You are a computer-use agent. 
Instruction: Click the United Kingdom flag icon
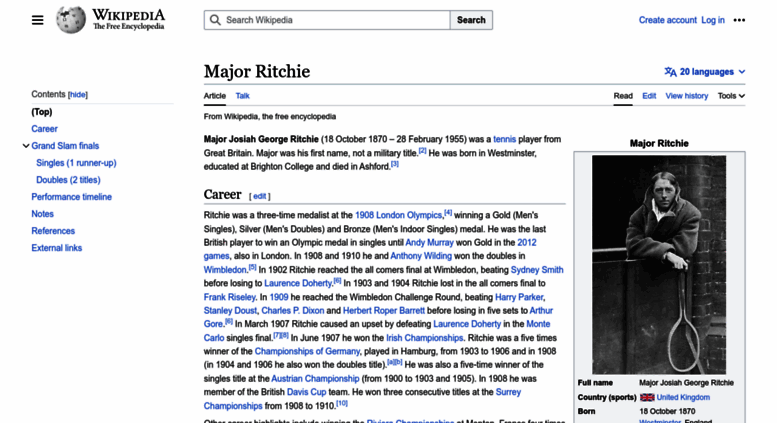pyautogui.click(x=647, y=397)
